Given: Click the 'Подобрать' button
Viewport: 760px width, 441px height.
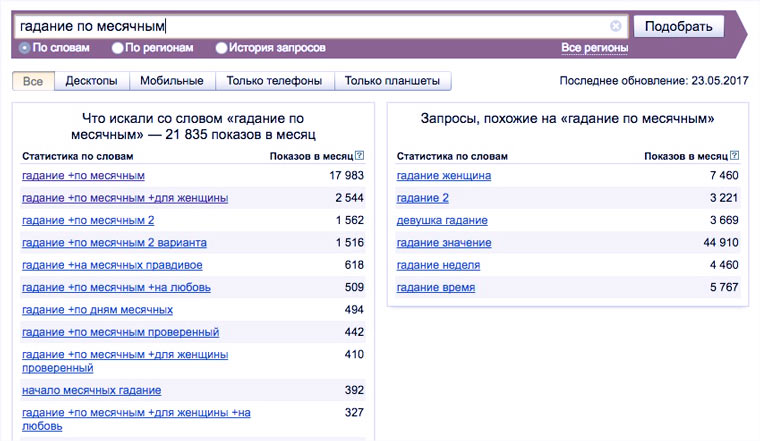Looking at the screenshot, I should [679, 26].
